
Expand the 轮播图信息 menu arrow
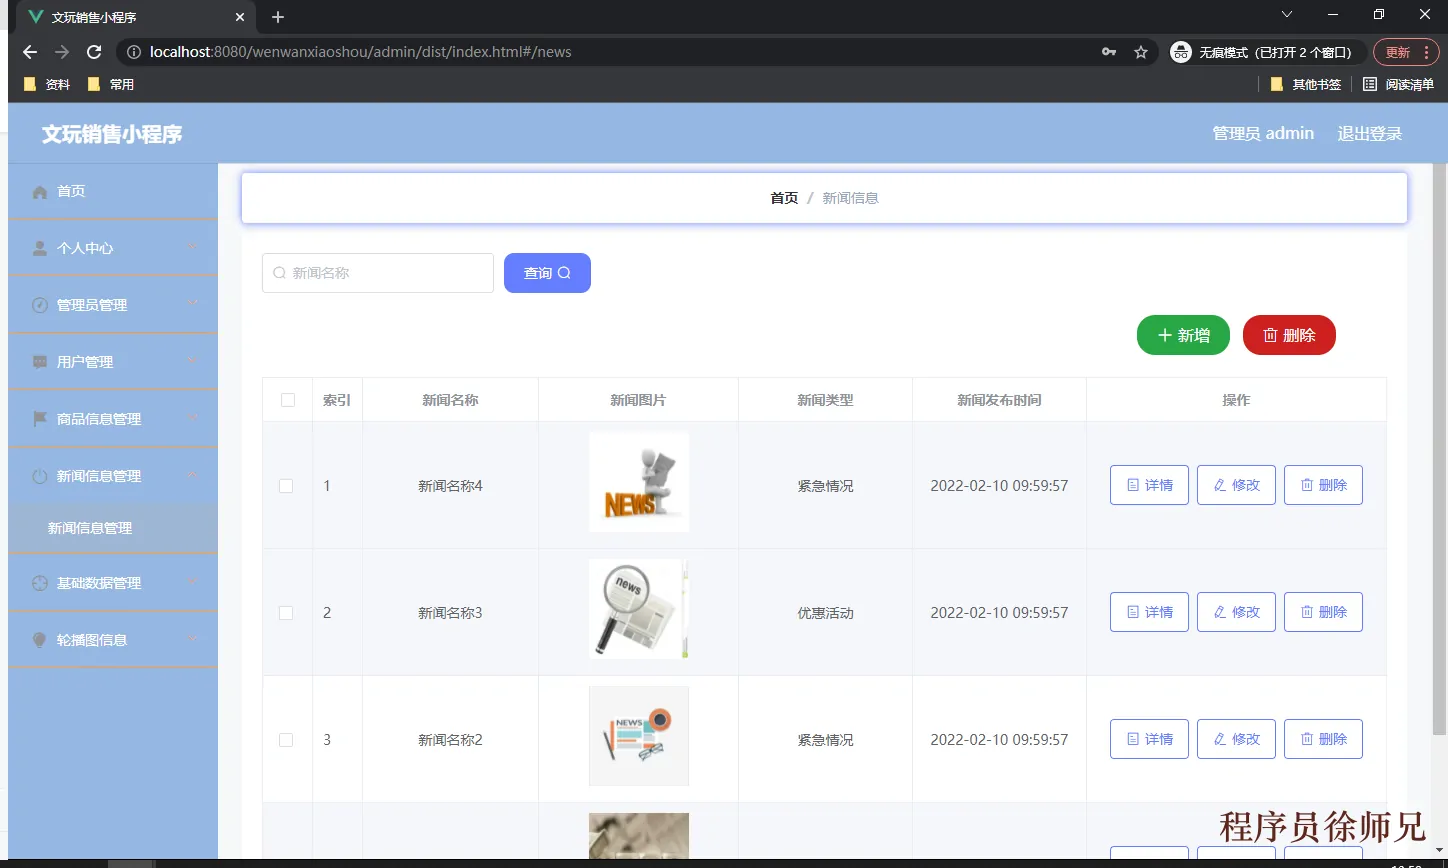(193, 639)
